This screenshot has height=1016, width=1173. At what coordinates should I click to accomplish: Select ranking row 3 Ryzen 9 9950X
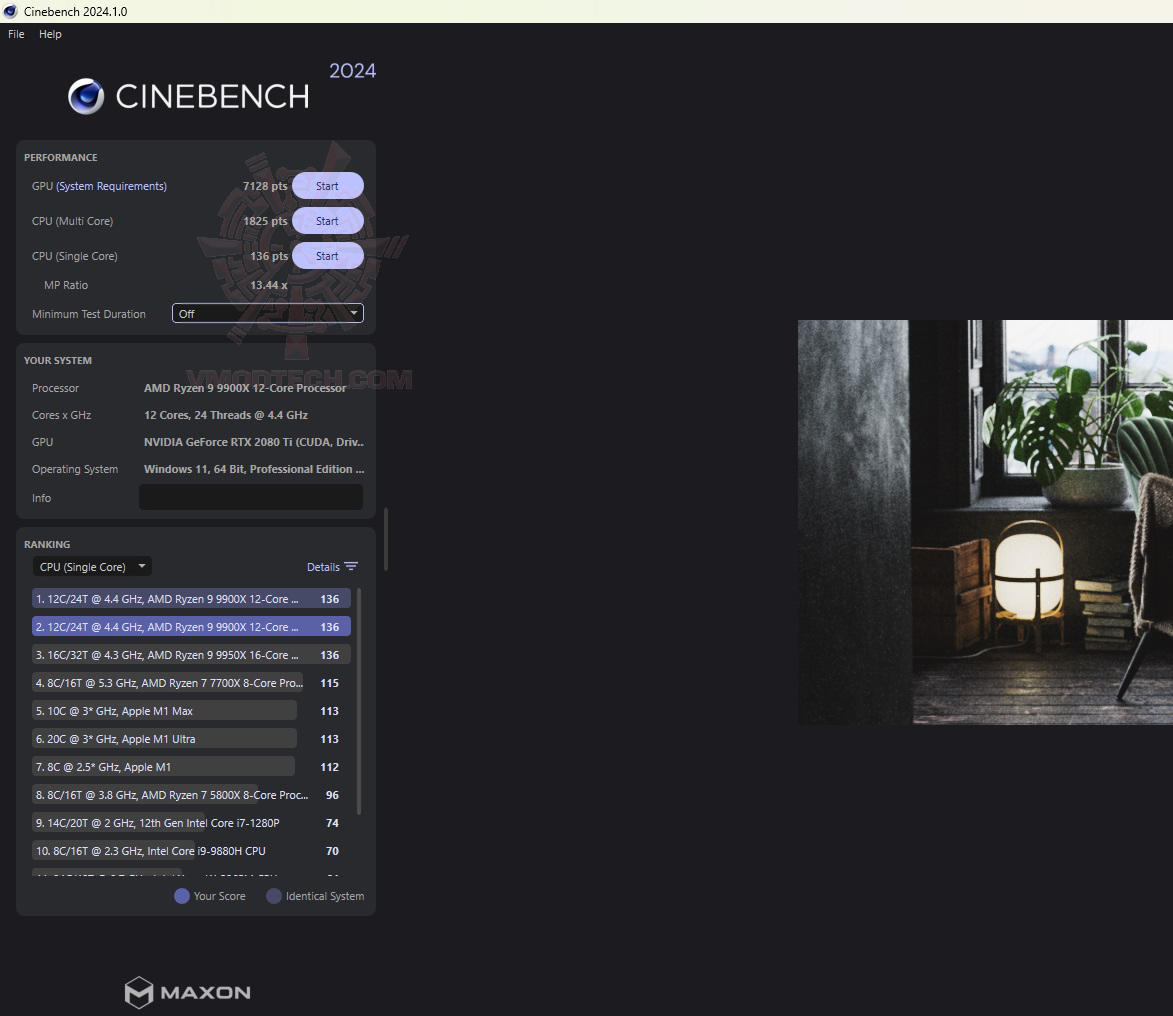click(192, 655)
